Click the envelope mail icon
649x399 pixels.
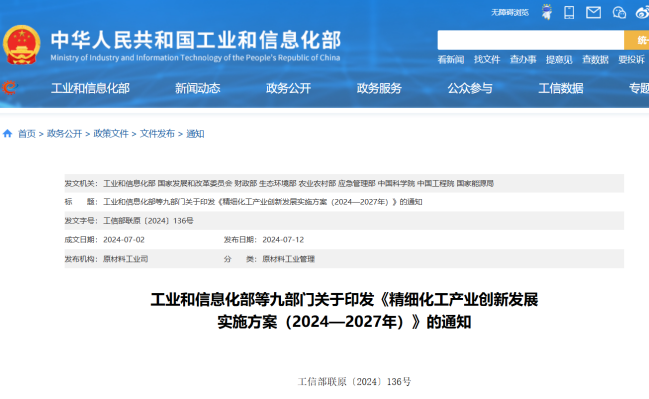coord(594,12)
